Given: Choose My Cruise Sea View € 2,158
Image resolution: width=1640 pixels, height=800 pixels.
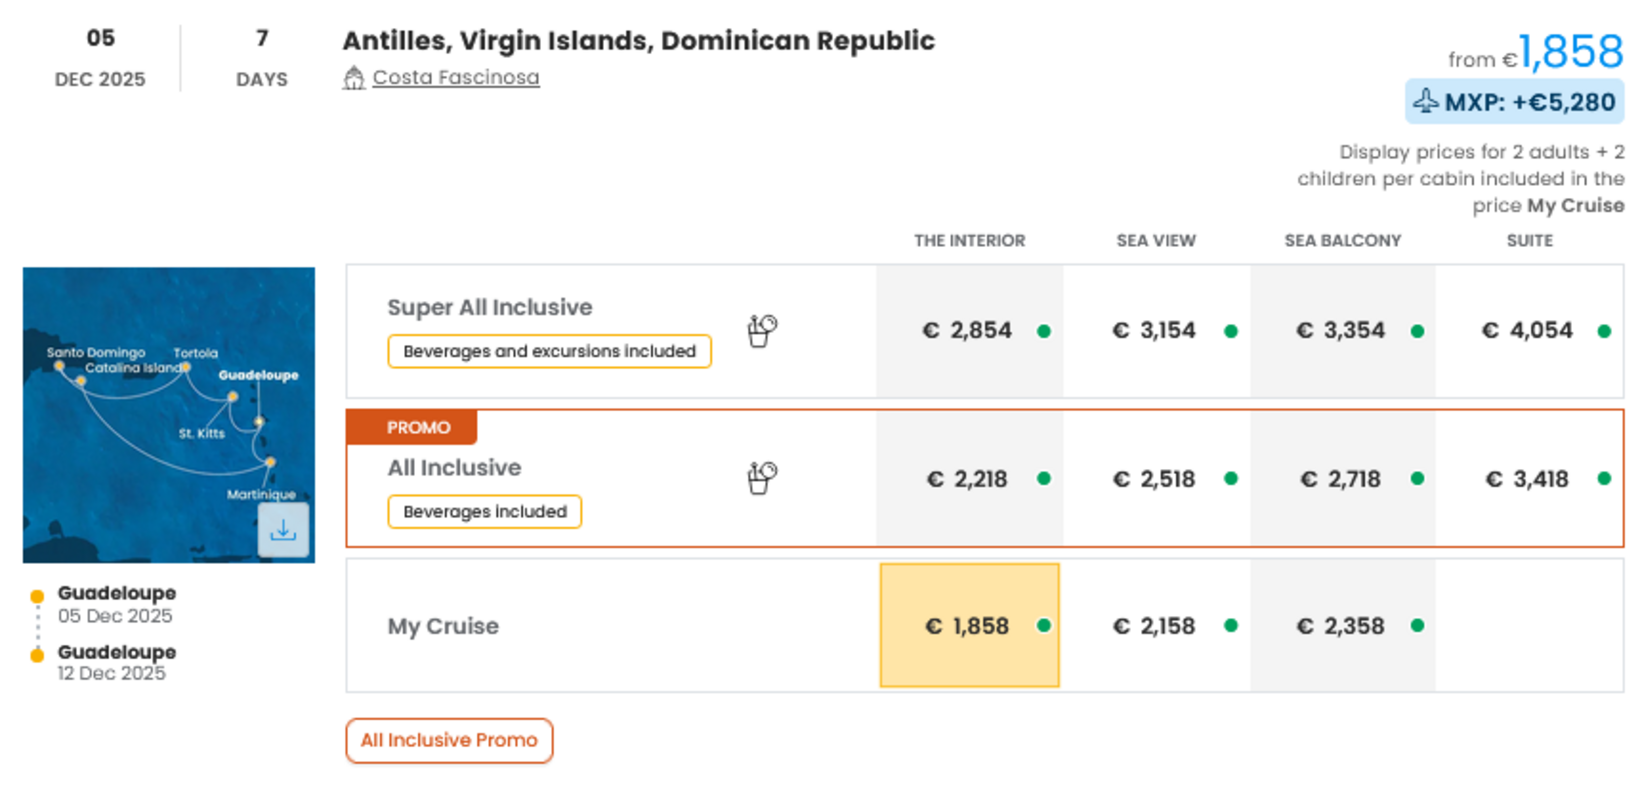Looking at the screenshot, I should coord(1155,626).
